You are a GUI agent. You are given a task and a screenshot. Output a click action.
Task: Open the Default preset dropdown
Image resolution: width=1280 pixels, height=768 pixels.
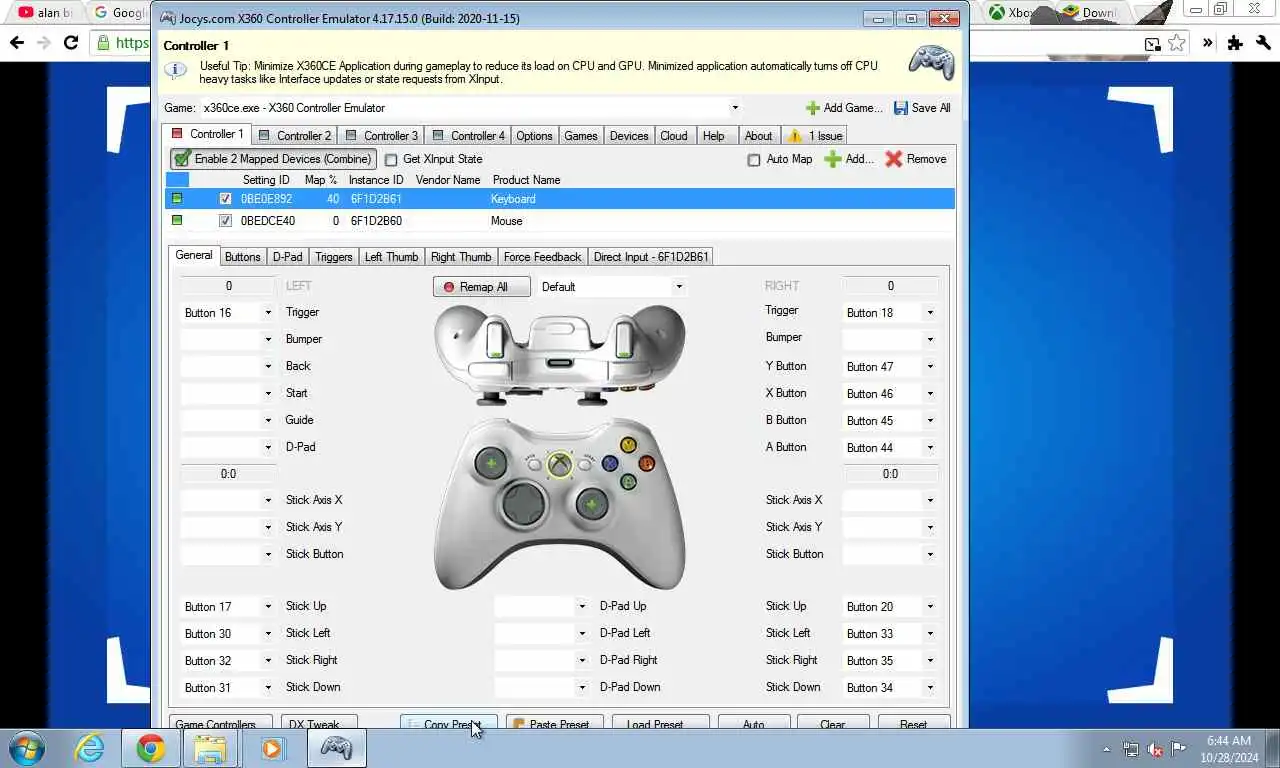tap(679, 287)
